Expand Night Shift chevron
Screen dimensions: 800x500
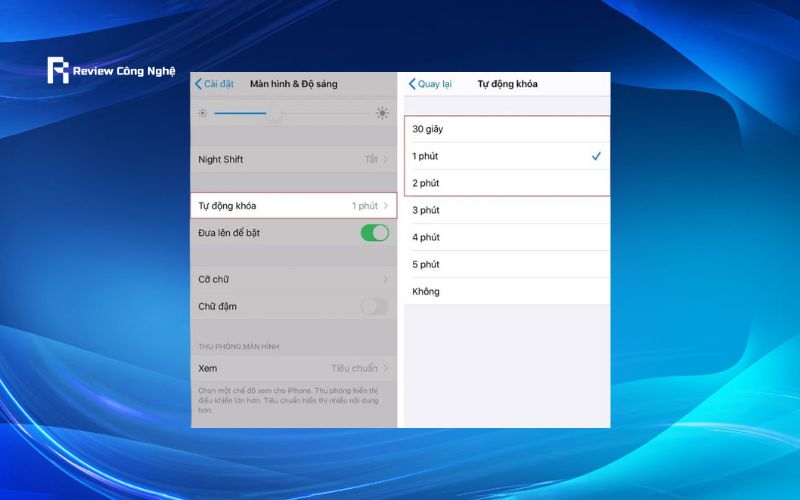point(386,159)
